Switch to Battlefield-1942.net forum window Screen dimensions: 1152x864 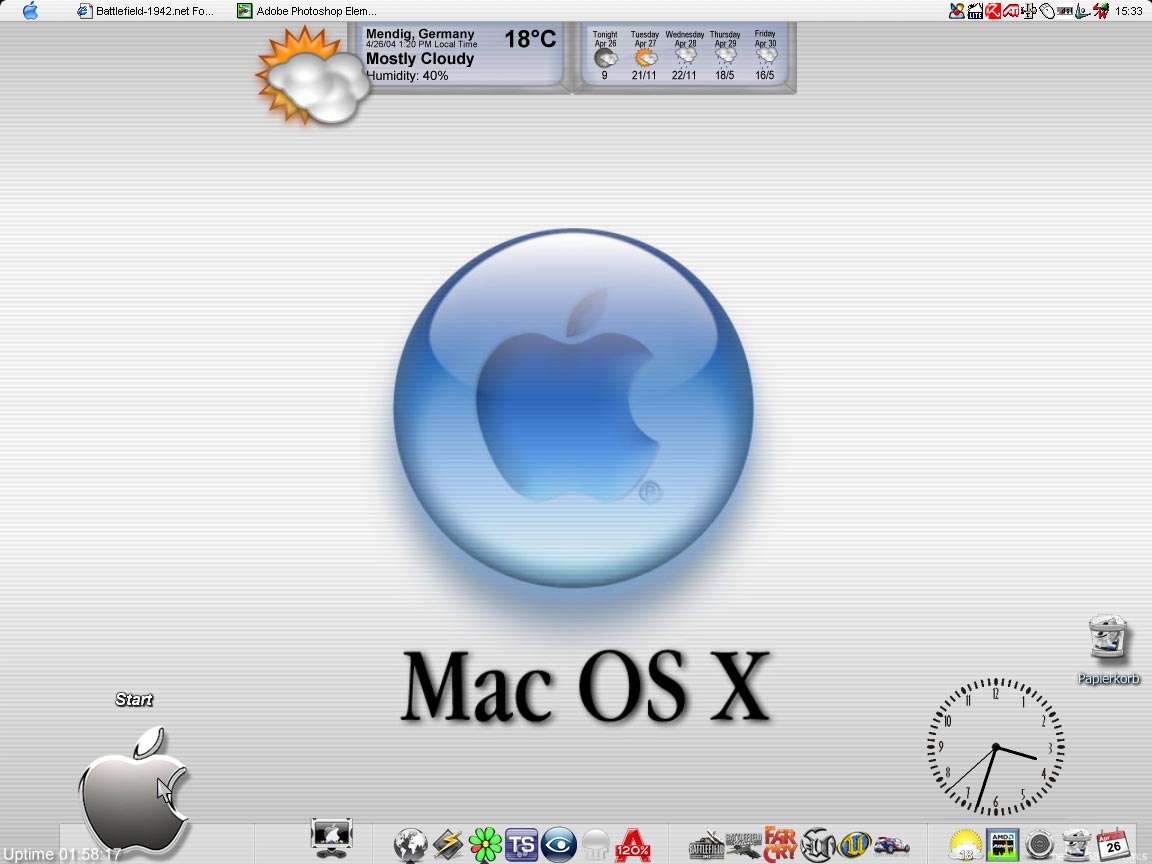click(x=145, y=11)
